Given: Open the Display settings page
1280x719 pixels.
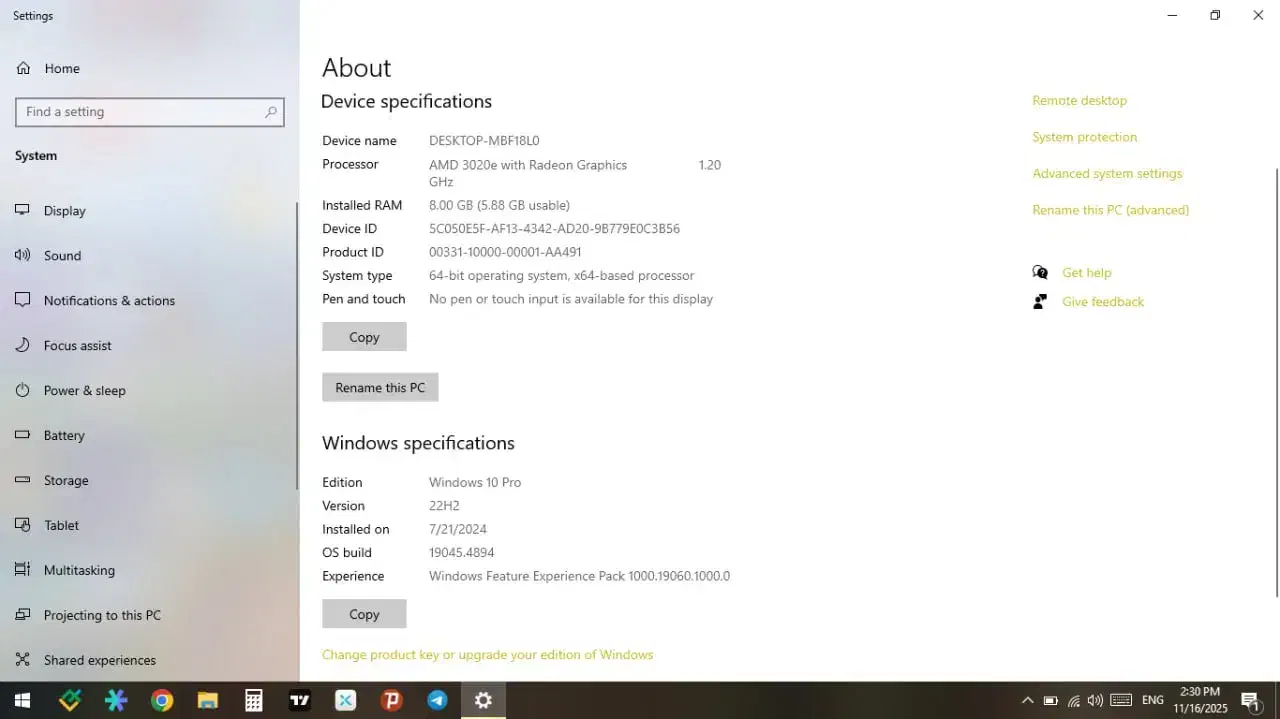Looking at the screenshot, I should click(x=65, y=211).
